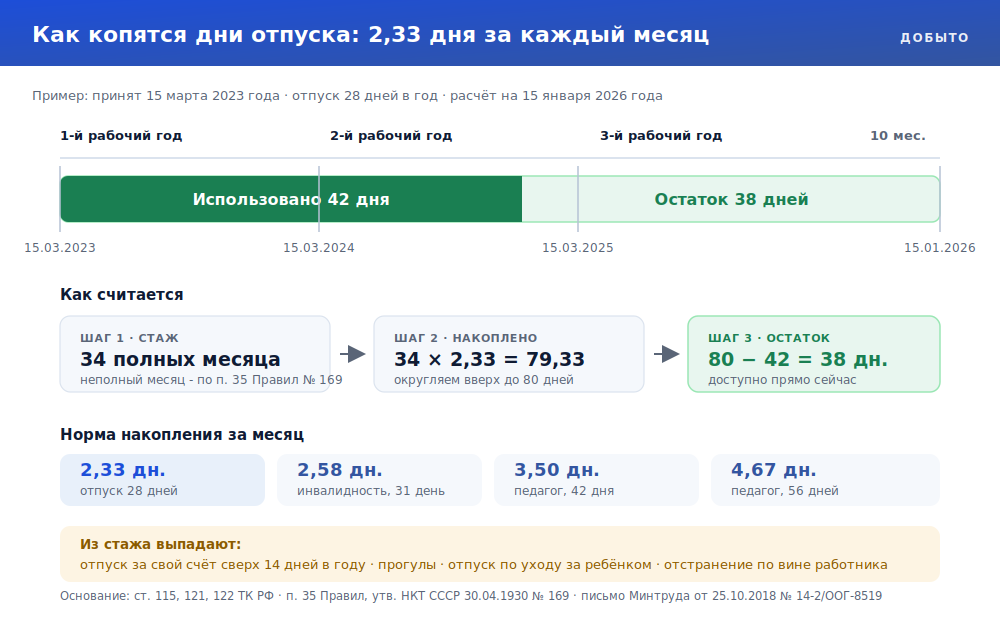Open the 'Шаг 2 · Накоплено' card

click(509, 354)
